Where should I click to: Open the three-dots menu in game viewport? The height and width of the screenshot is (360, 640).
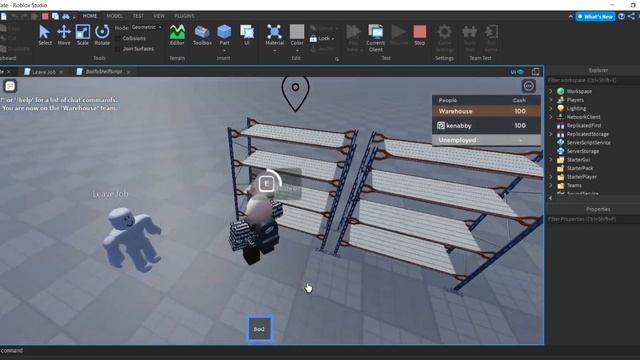coord(529,86)
